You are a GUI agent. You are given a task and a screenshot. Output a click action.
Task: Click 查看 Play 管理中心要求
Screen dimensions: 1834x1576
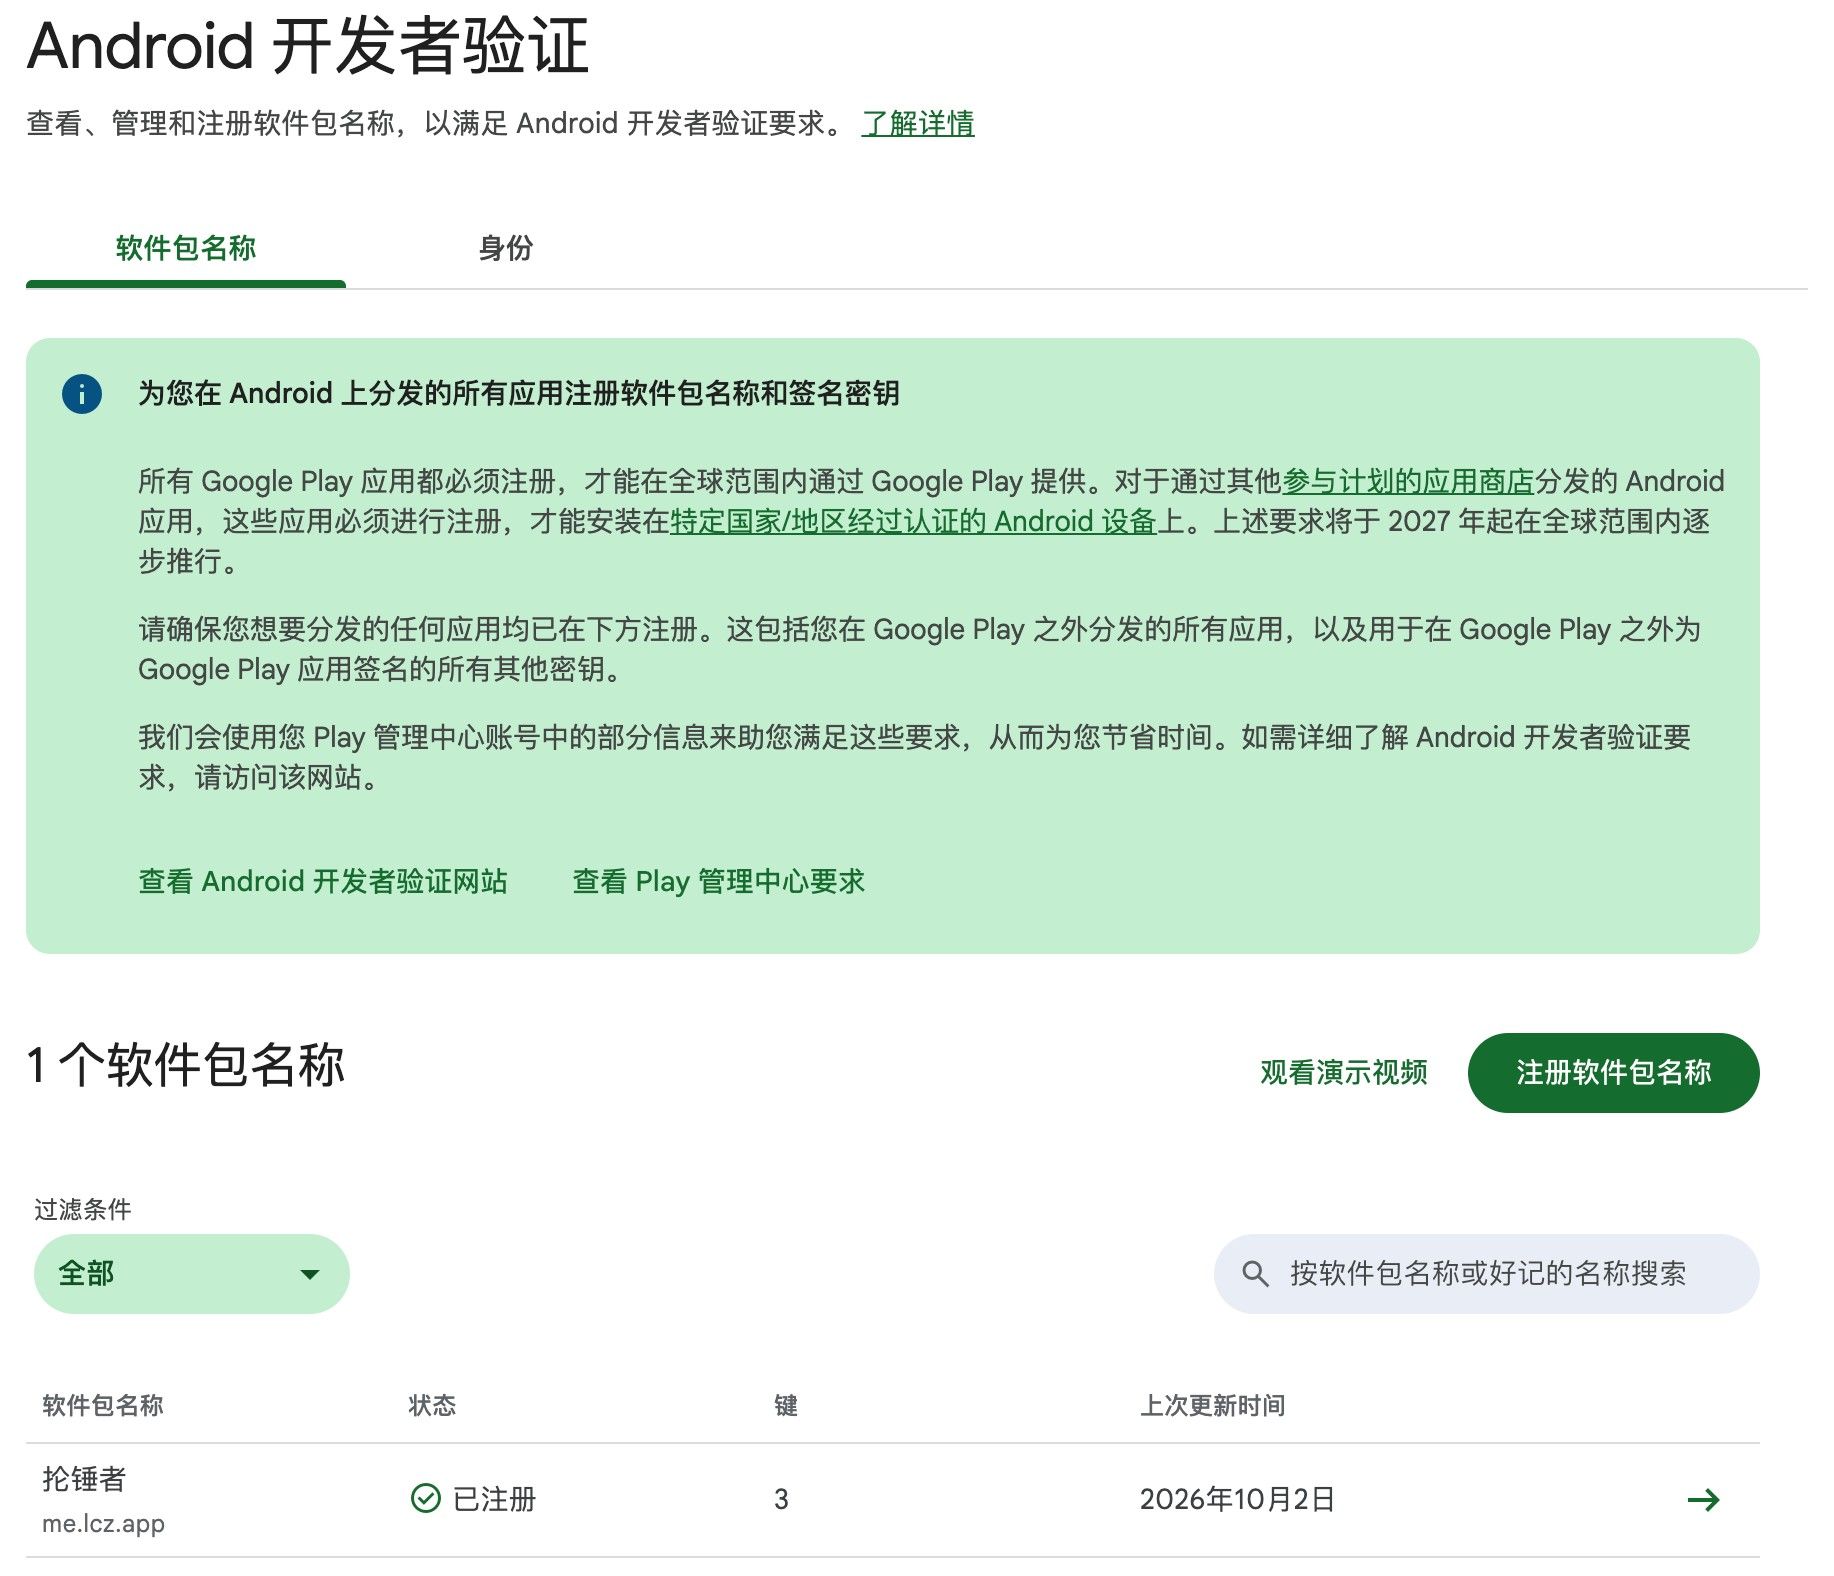click(718, 881)
